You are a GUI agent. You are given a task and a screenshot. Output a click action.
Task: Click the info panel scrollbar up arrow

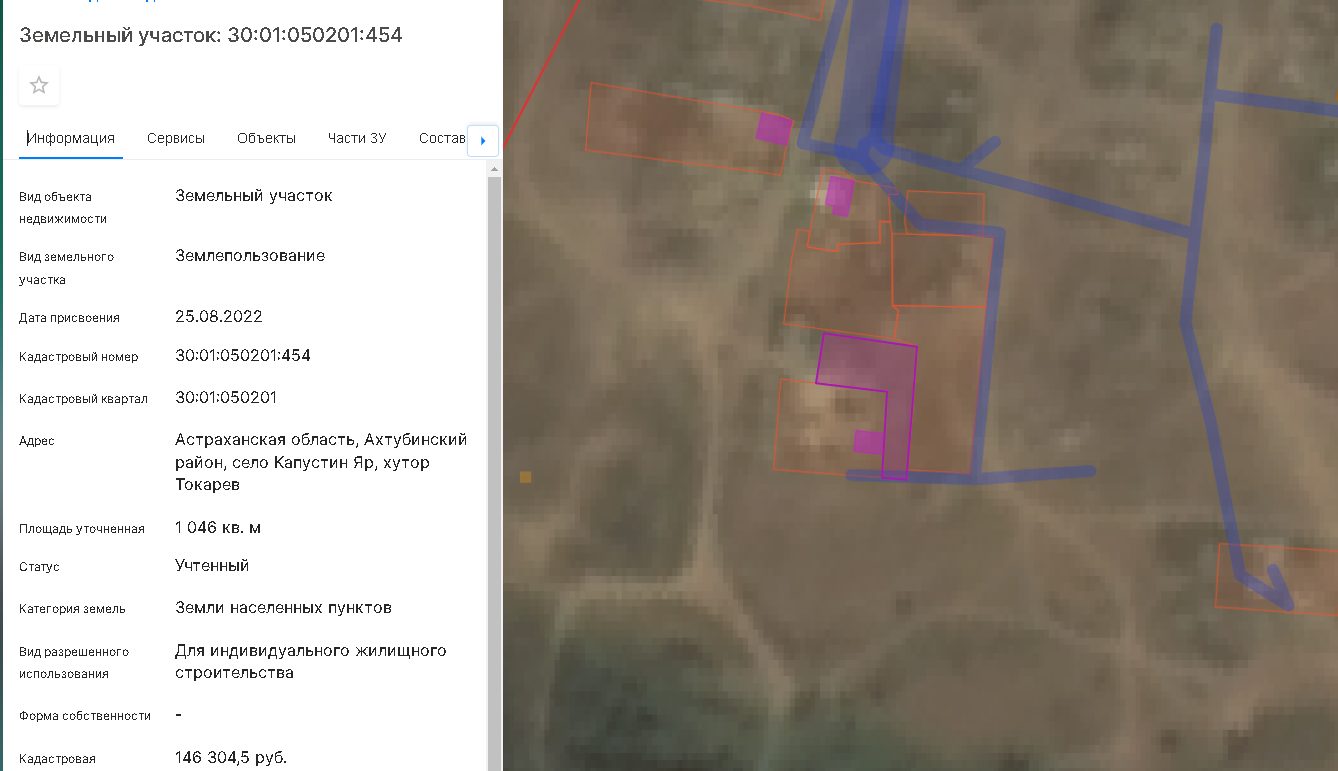click(494, 170)
